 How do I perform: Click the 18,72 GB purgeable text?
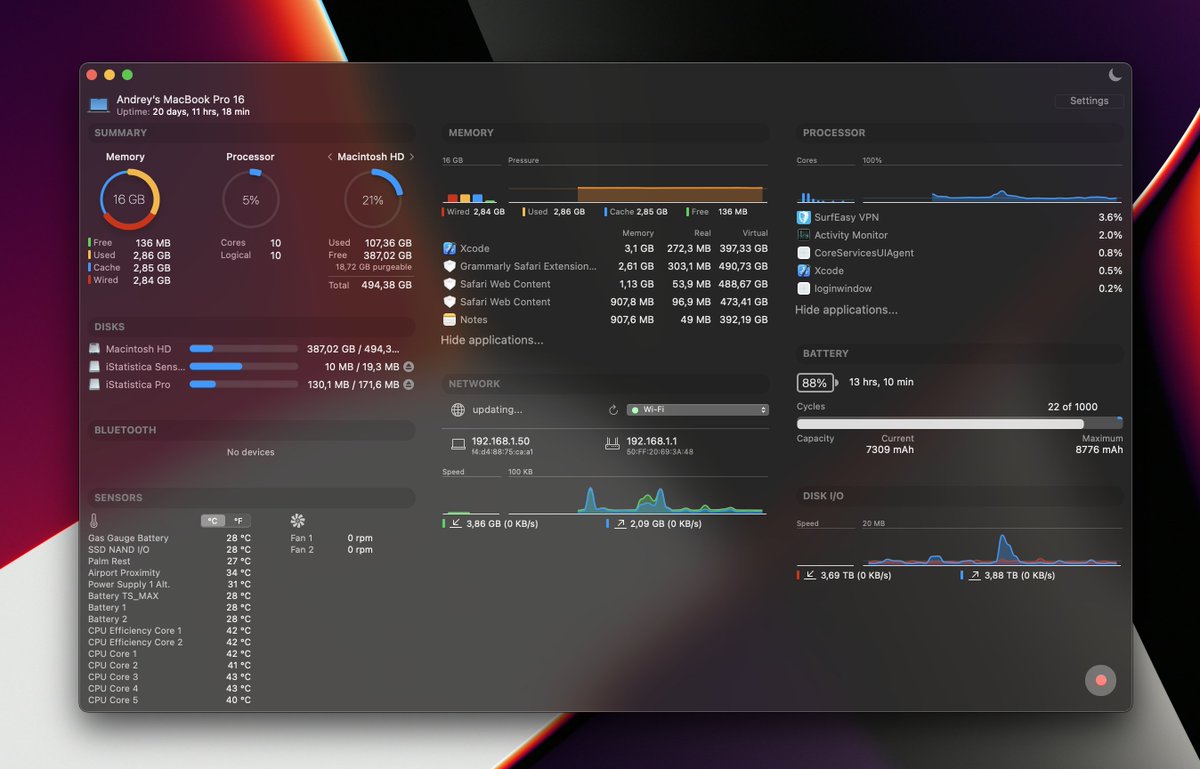pyautogui.click(x=373, y=267)
